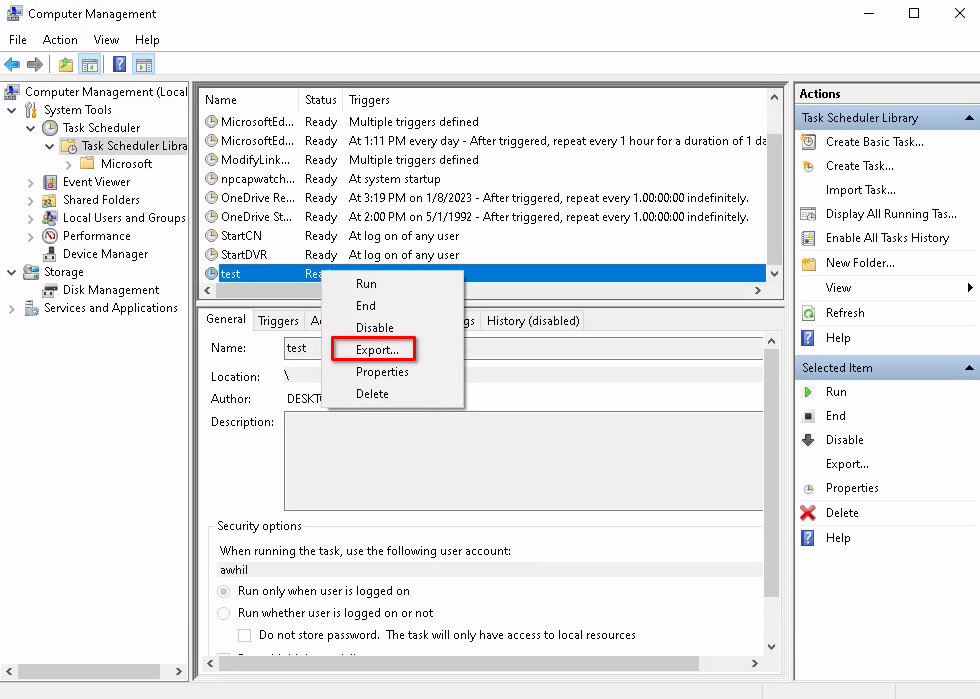980x699 pixels.
Task: Click the Services and Applications icon
Action: pos(31,308)
